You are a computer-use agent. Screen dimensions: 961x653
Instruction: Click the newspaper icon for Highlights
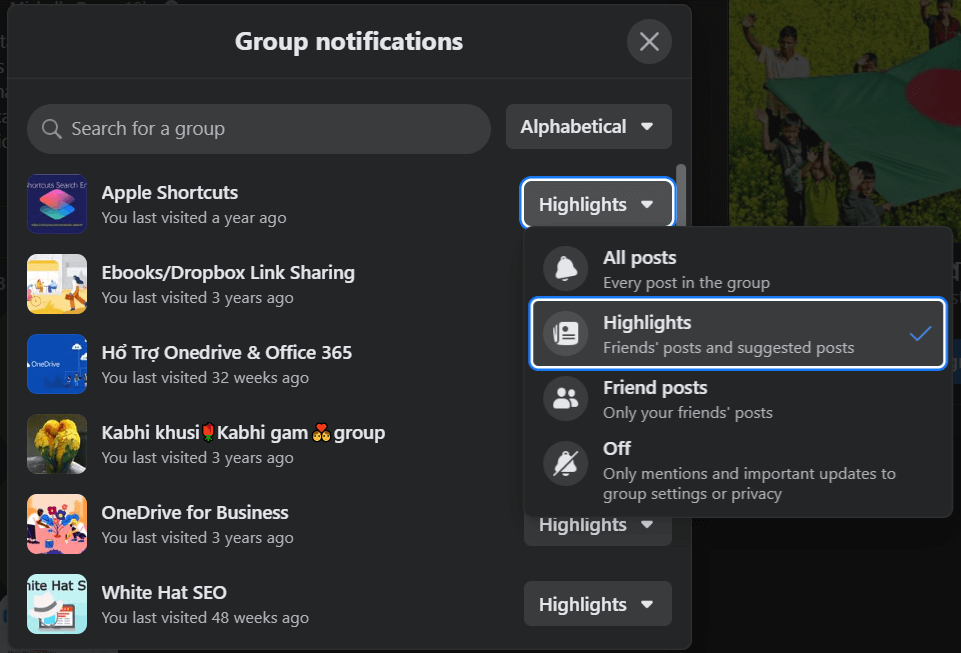566,334
